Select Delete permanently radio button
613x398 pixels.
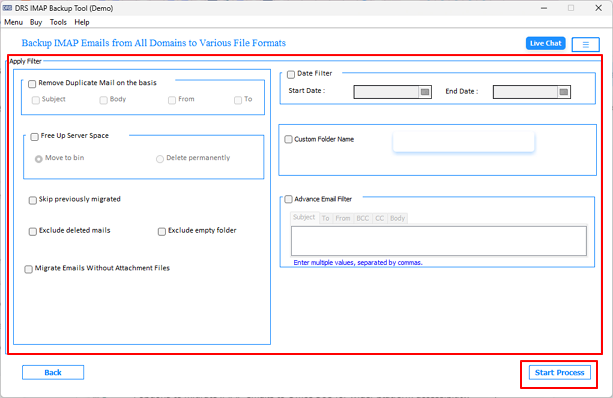tap(160, 159)
